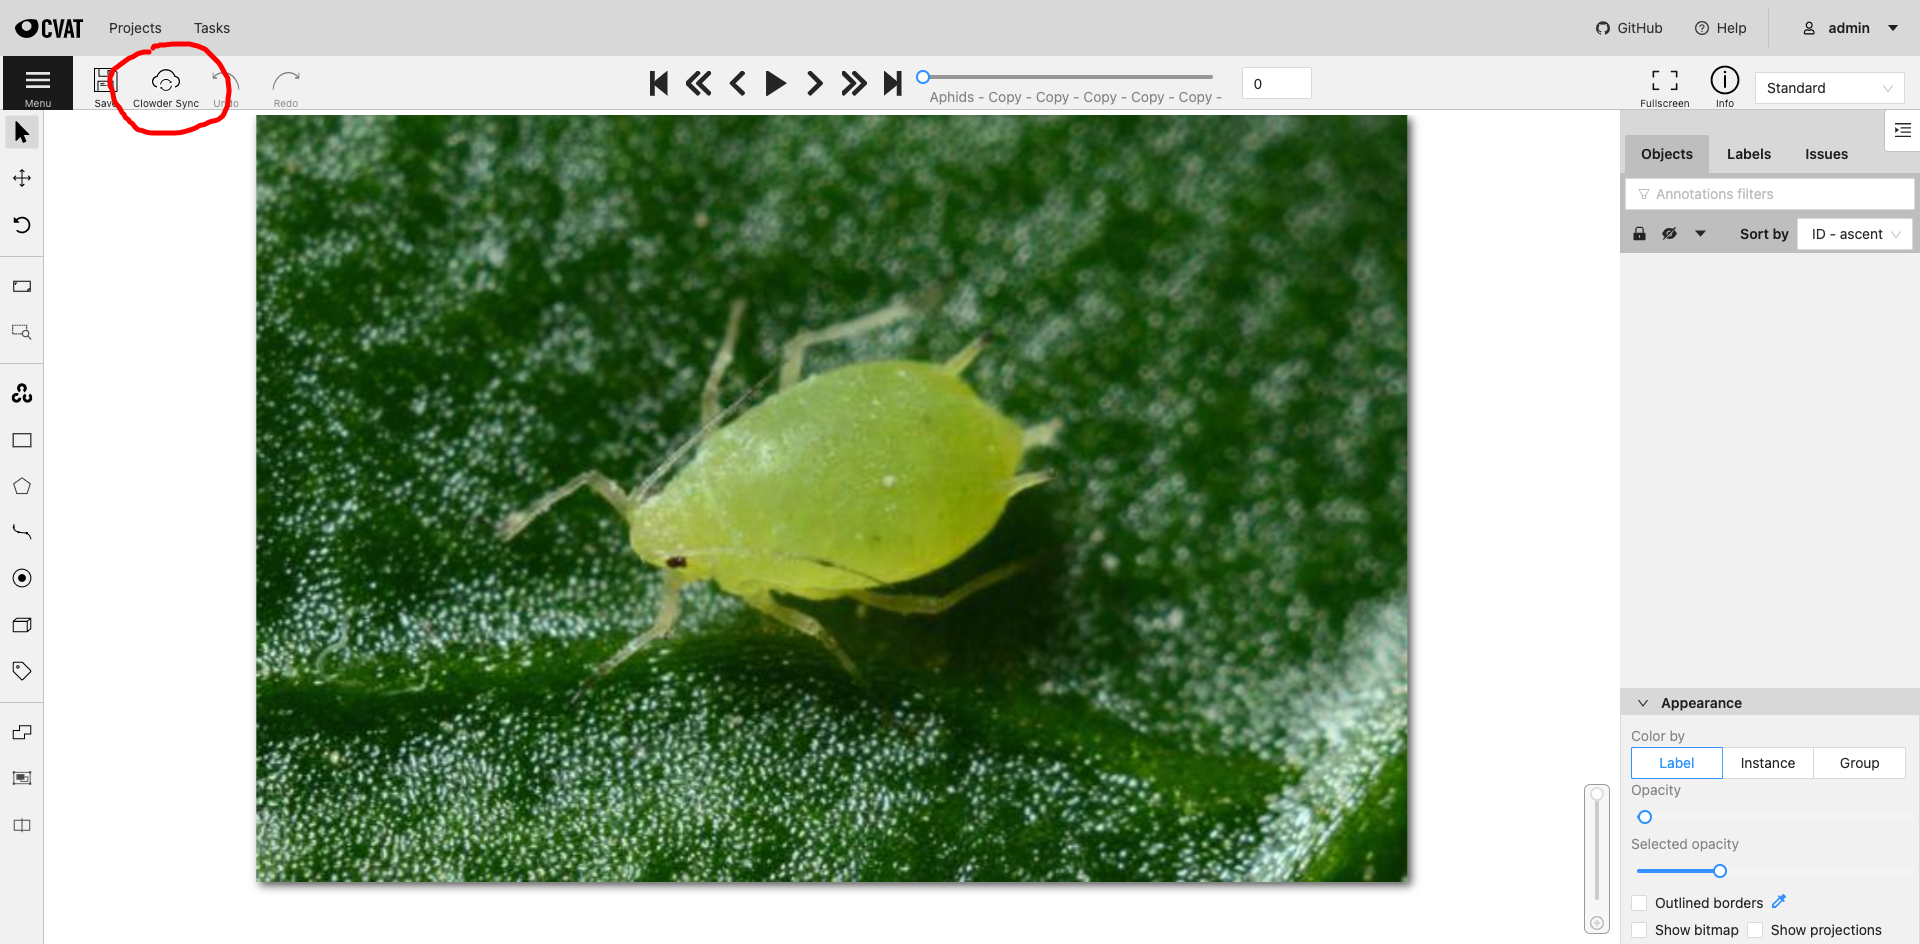The width and height of the screenshot is (1920, 944).
Task: Click the Fit image tool
Action: [22, 286]
